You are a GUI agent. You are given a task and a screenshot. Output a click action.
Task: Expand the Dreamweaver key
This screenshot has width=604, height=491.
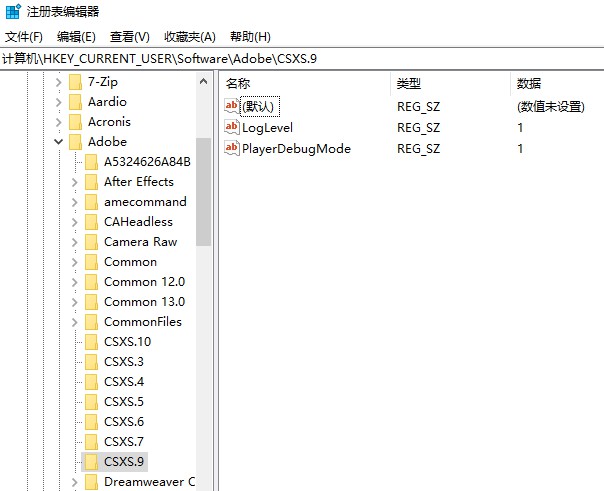[75, 482]
